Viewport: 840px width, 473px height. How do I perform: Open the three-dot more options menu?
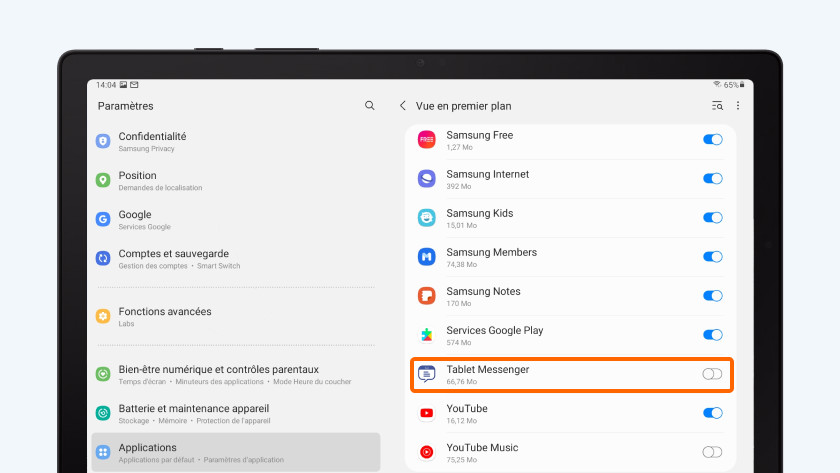coord(738,106)
